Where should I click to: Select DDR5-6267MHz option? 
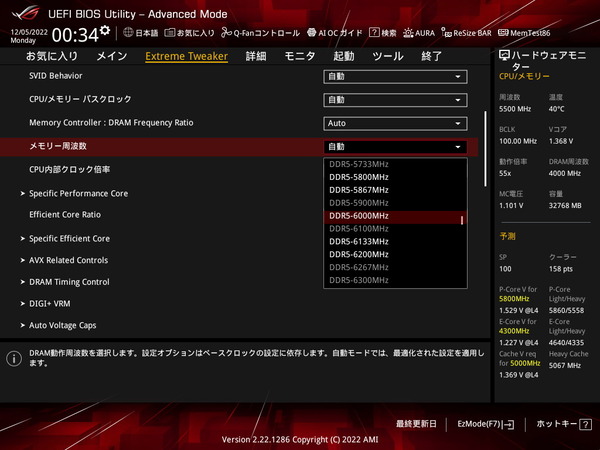(395, 267)
